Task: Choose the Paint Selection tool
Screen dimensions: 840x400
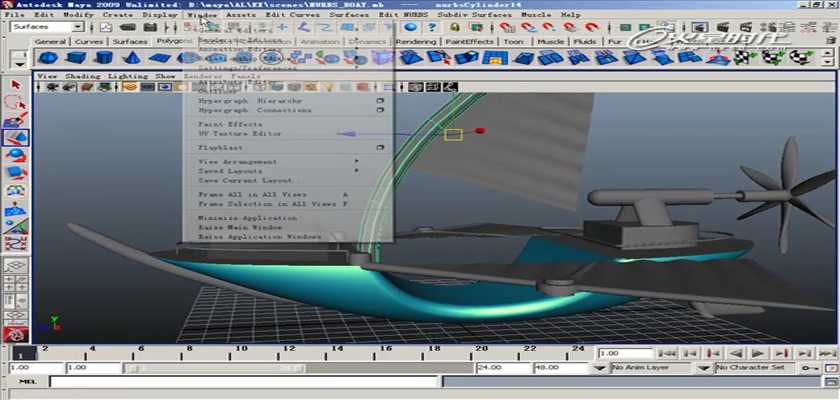Action: (x=16, y=120)
